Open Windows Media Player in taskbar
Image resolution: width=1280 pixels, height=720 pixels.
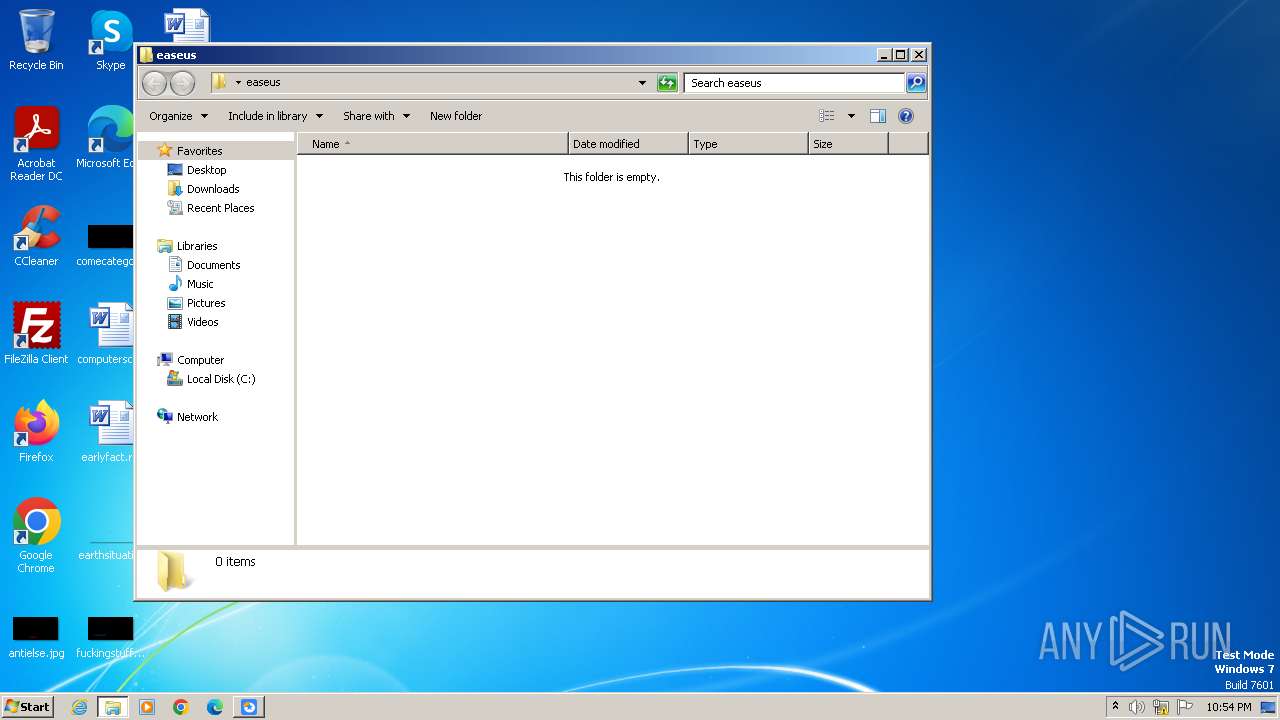coord(147,707)
